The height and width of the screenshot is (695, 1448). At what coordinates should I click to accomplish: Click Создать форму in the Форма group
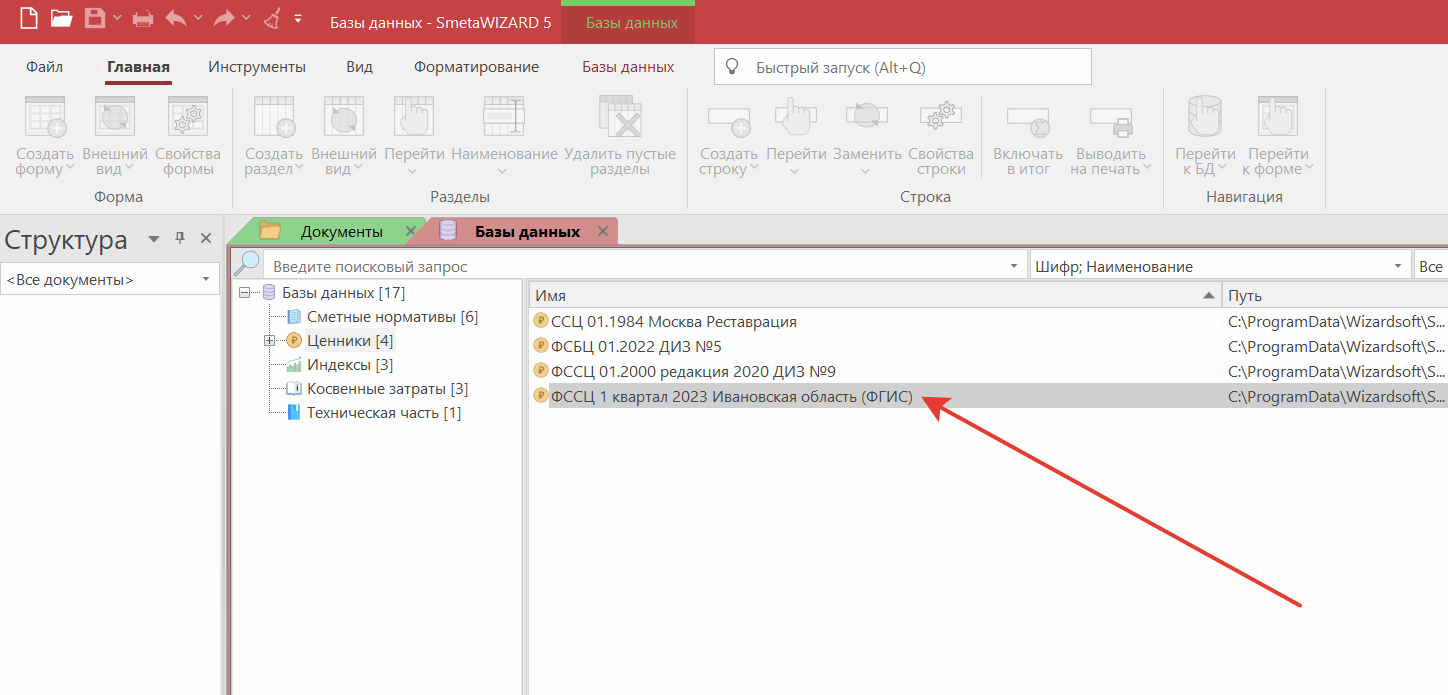pyautogui.click(x=45, y=135)
